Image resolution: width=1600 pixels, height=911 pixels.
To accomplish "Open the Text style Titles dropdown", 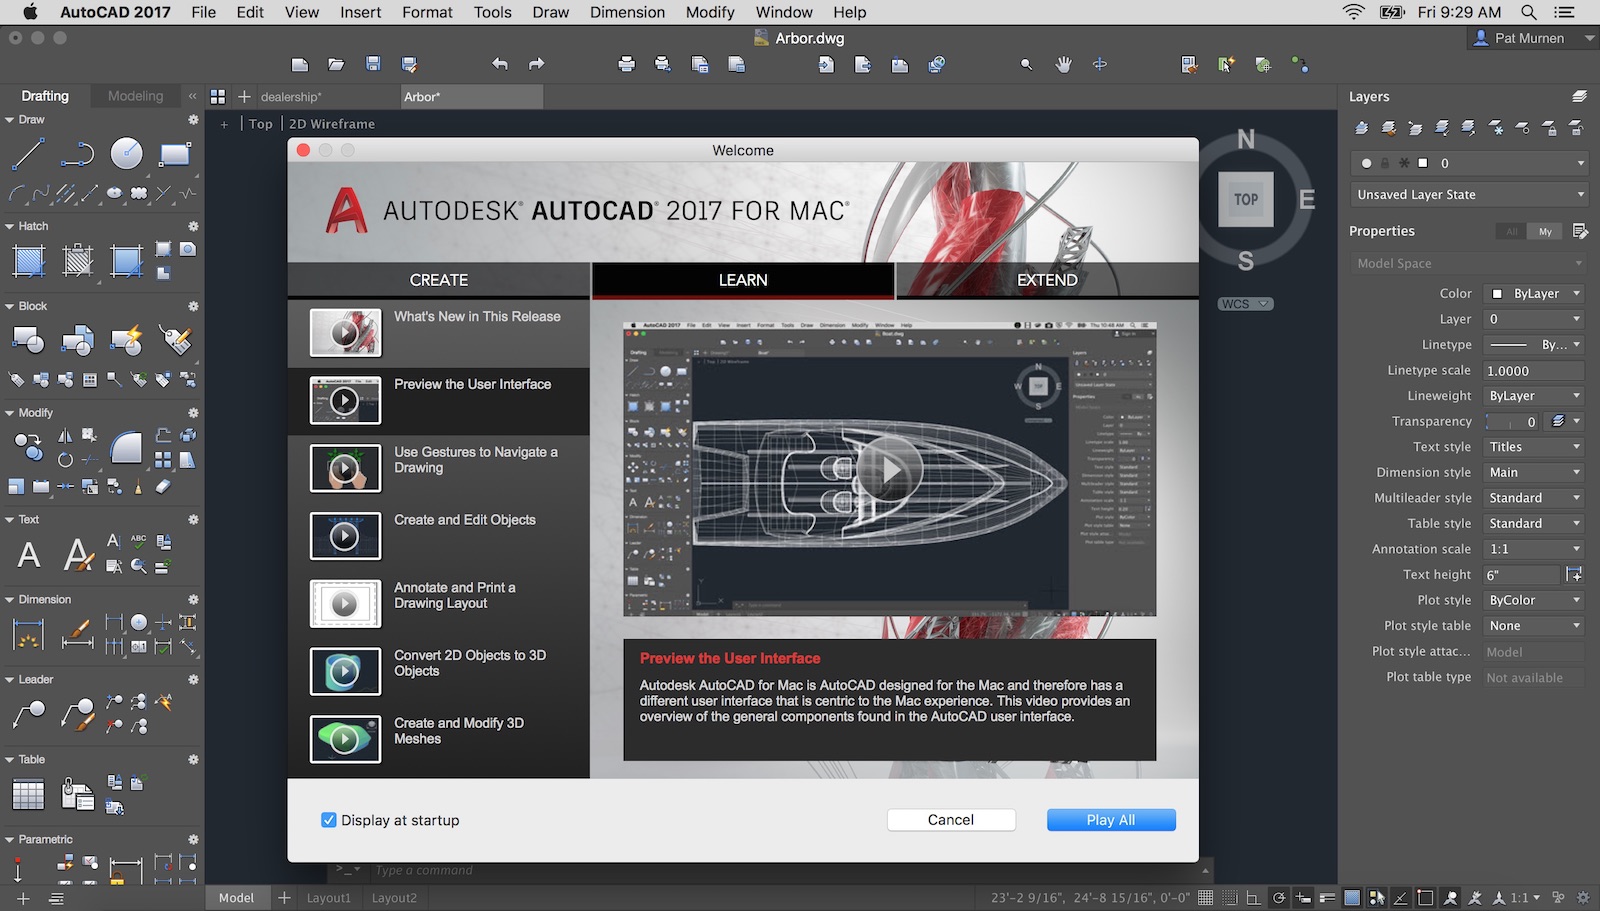I will [x=1534, y=447].
